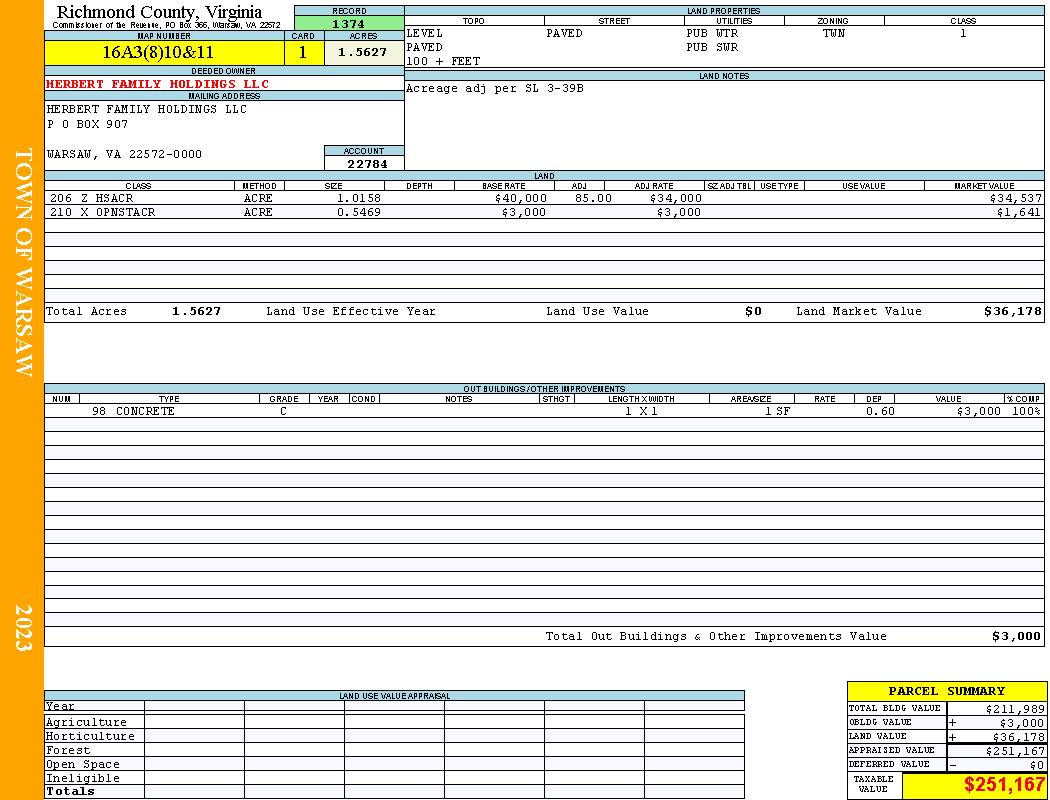Screen dimensions: 1050x800
Task: Click the PARCEL SUMMARY header
Action: click(946, 692)
